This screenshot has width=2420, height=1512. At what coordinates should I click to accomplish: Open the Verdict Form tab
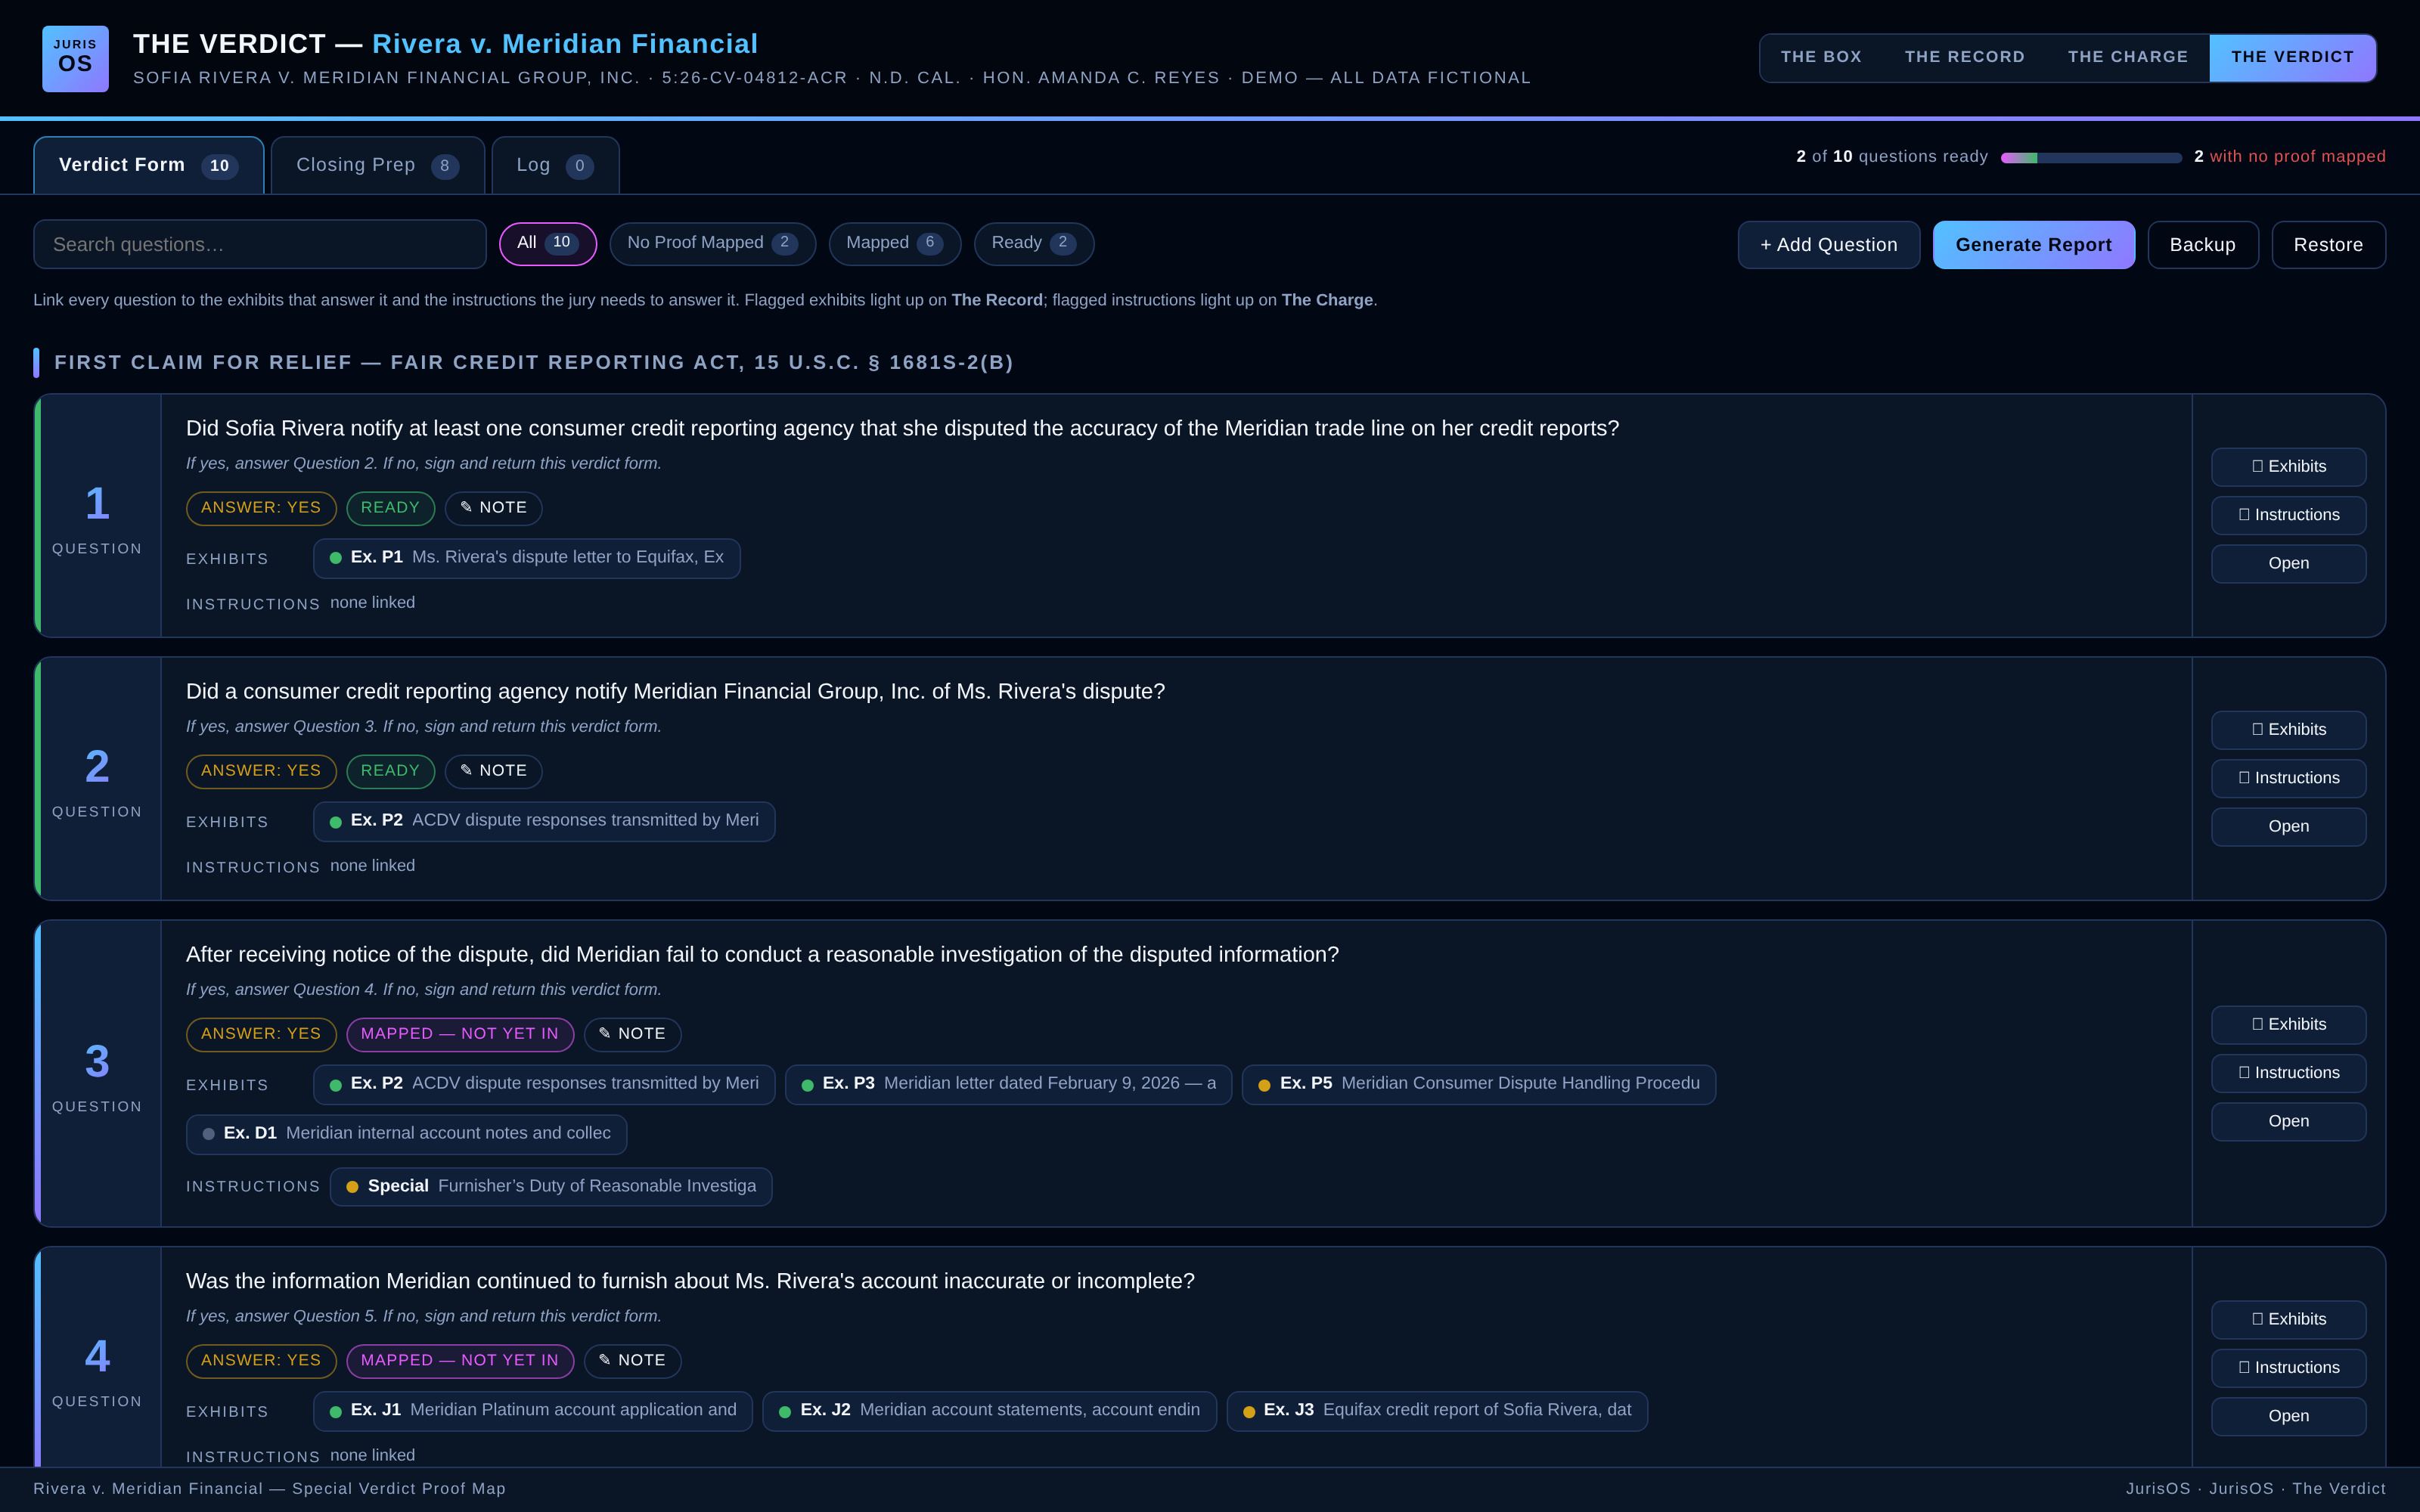tap(148, 165)
